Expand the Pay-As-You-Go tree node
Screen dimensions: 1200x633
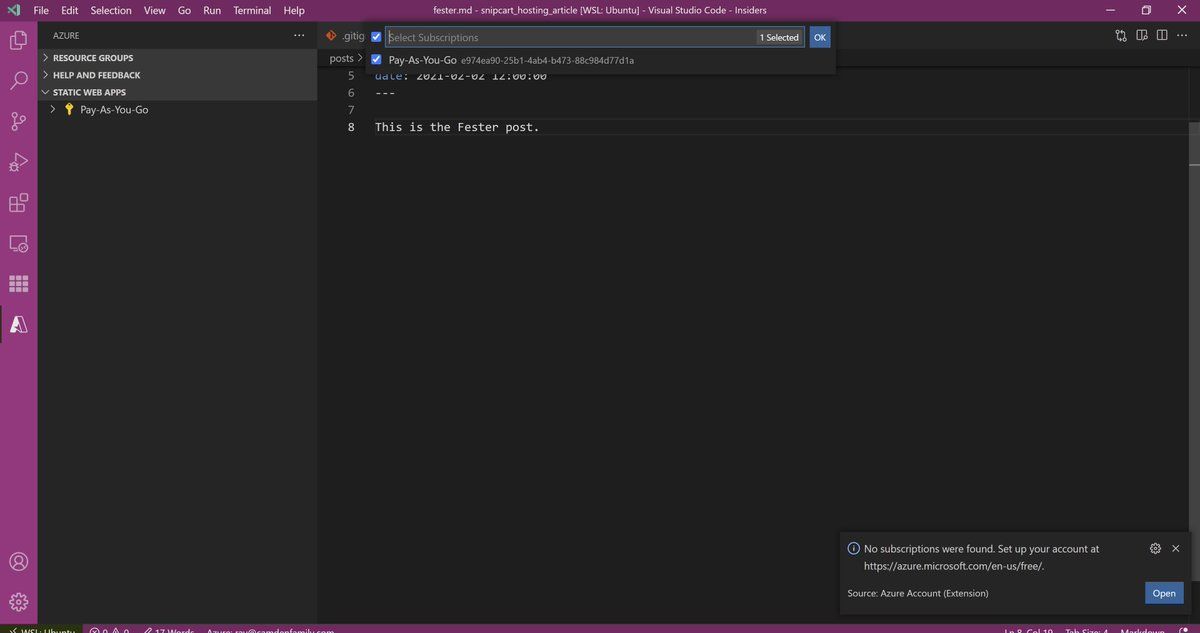[x=53, y=110]
